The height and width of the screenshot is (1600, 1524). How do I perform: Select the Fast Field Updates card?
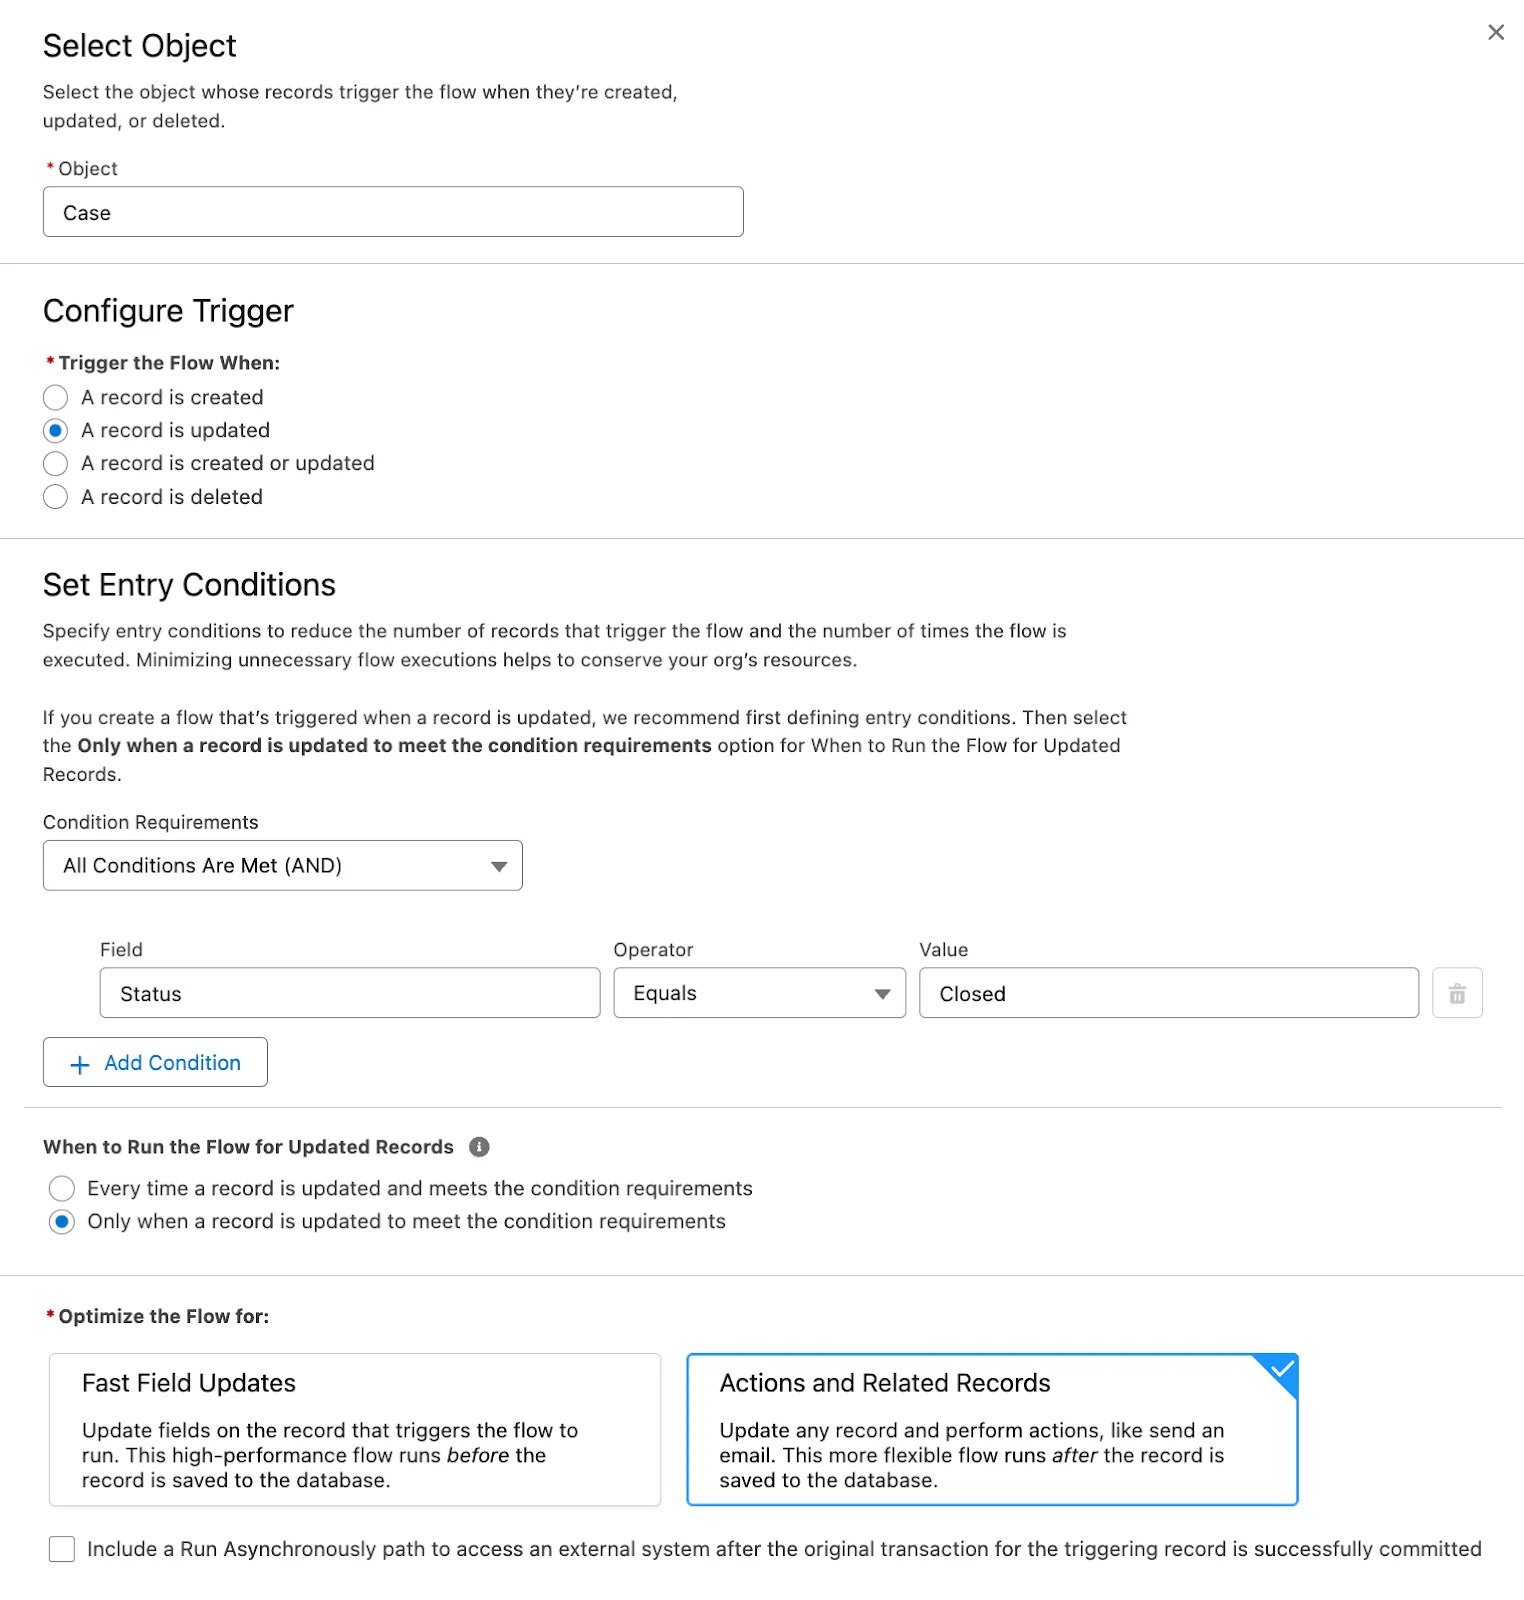click(354, 1430)
